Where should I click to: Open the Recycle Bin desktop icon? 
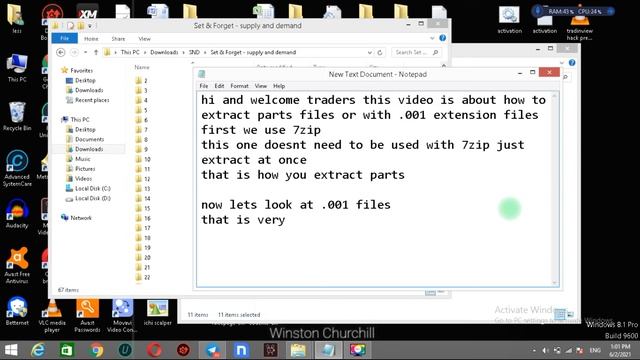[17, 117]
